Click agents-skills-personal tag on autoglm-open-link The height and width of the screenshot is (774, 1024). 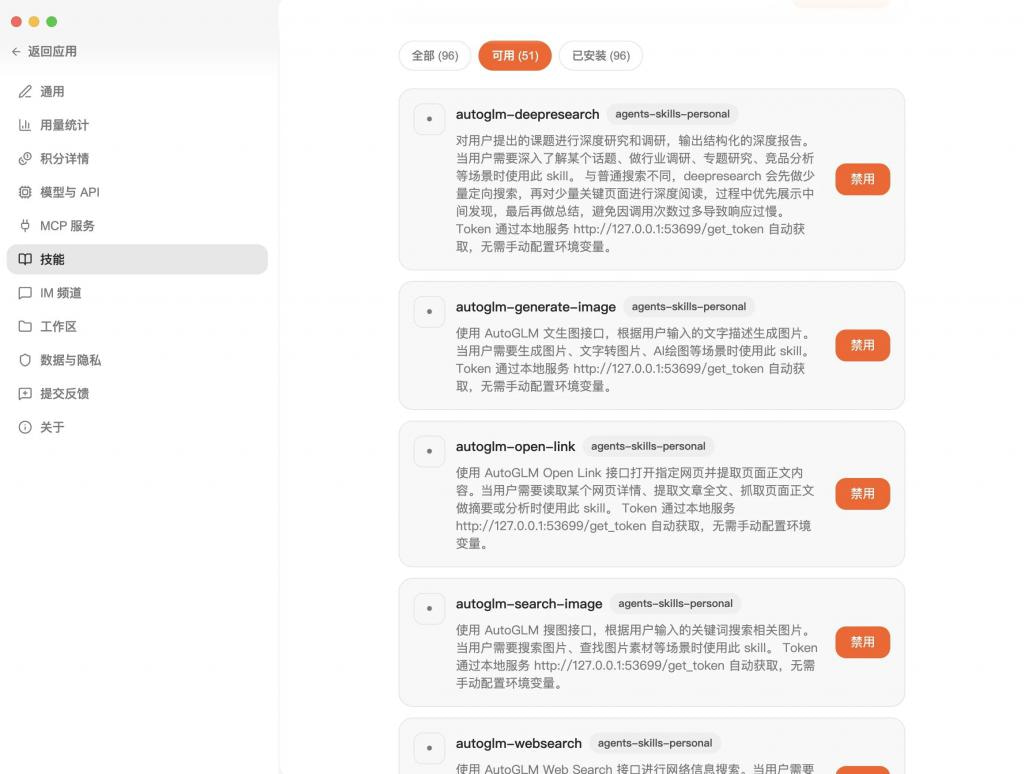(648, 447)
